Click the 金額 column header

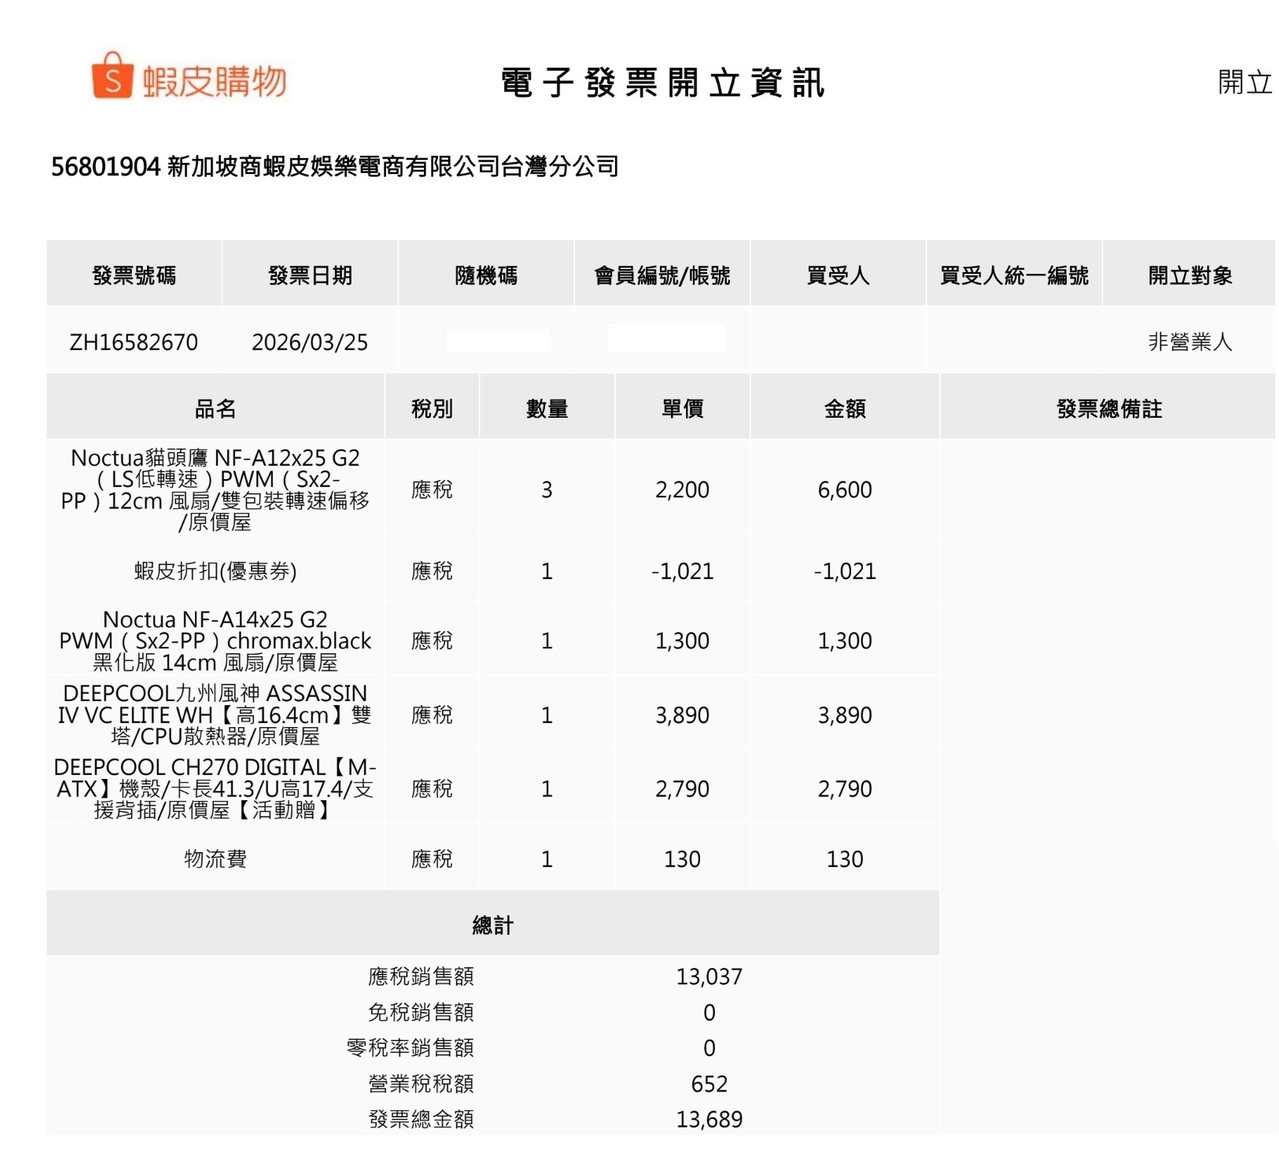[x=845, y=408]
